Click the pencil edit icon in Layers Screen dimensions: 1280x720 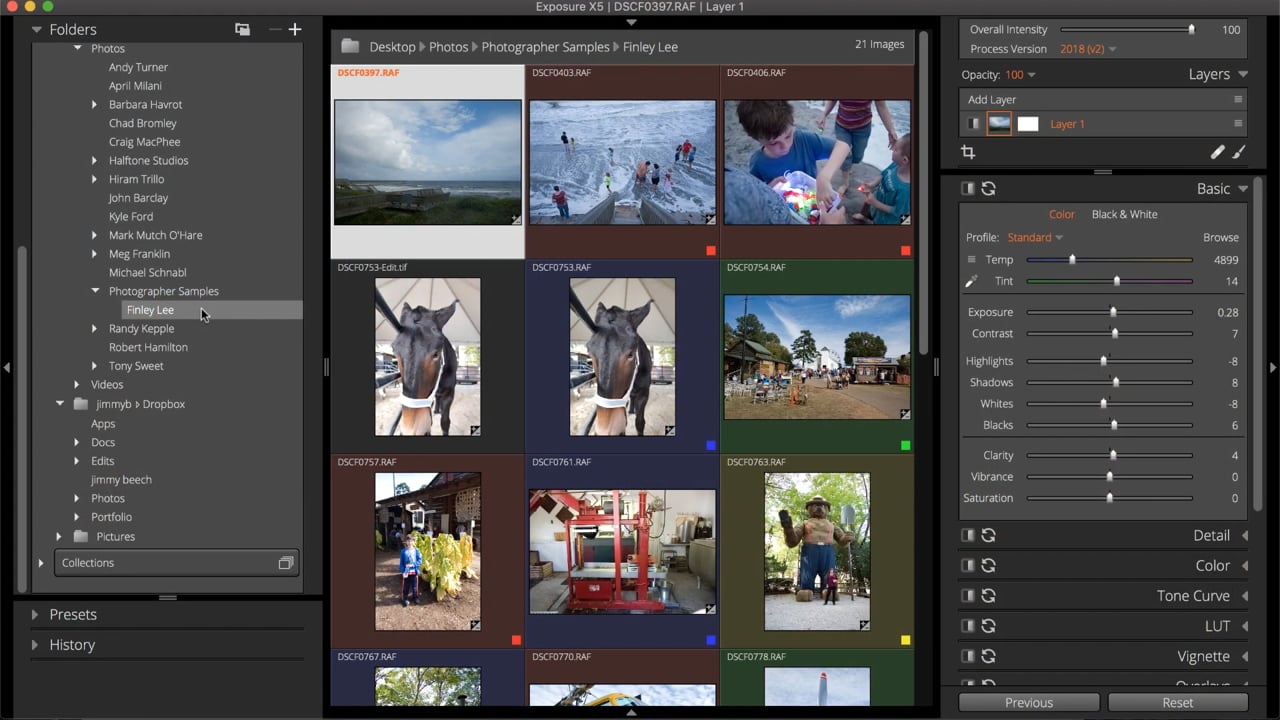(1217, 152)
